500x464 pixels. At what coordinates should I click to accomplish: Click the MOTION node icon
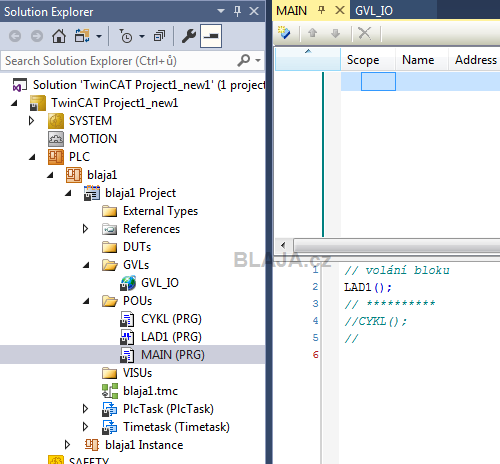[56, 139]
